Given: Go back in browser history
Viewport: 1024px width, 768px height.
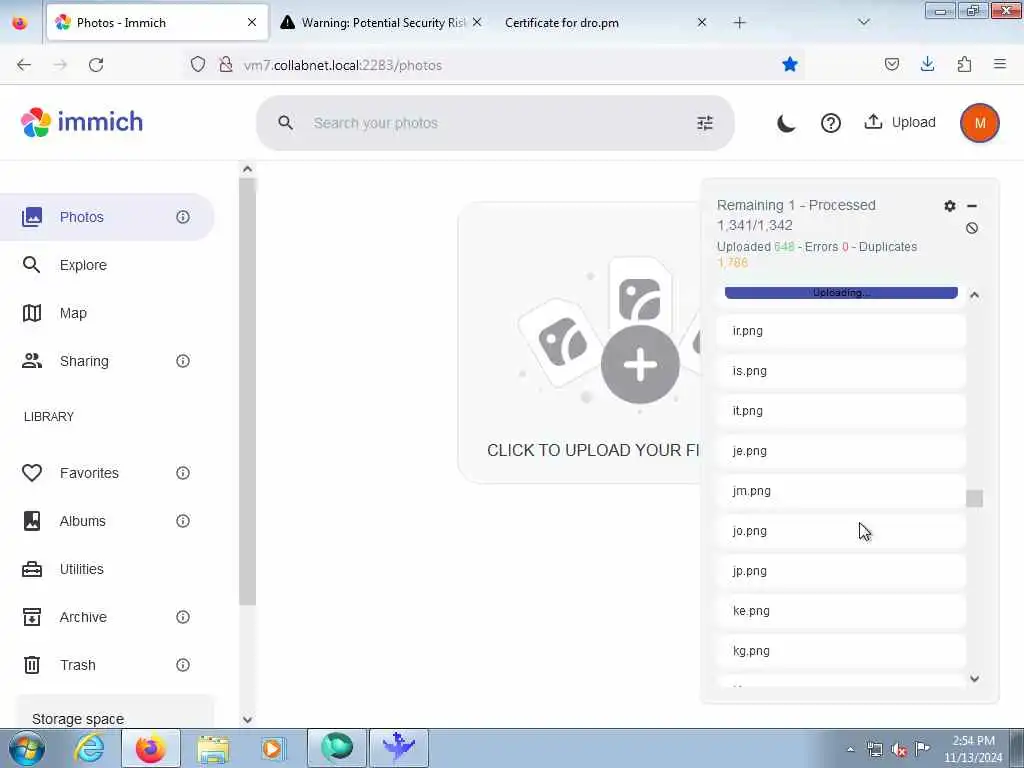Looking at the screenshot, I should (24, 65).
